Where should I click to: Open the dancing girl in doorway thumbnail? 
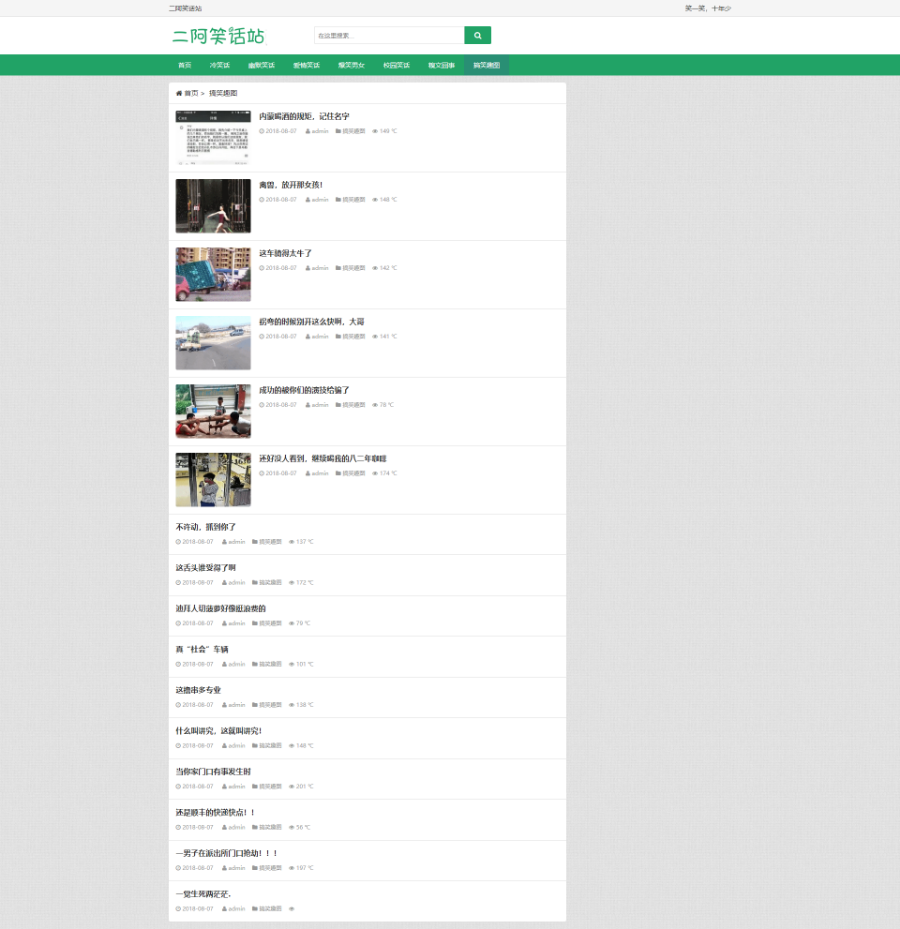[213, 206]
